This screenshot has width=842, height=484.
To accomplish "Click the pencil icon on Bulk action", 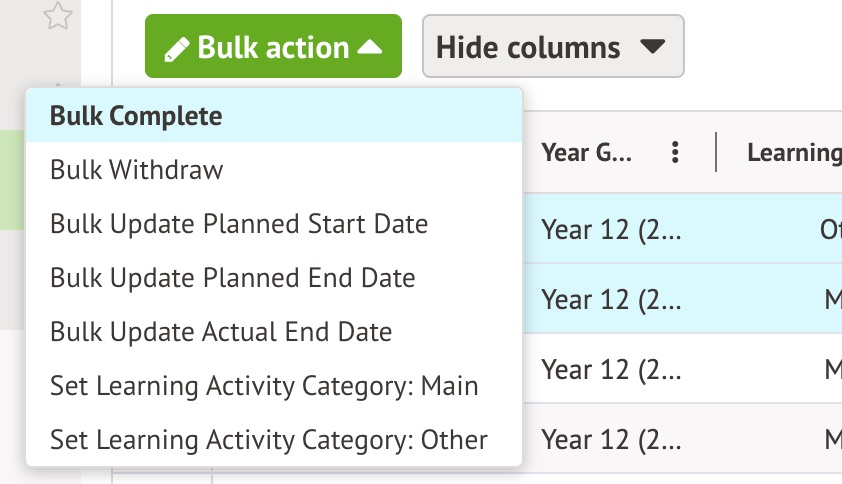I will [176, 47].
